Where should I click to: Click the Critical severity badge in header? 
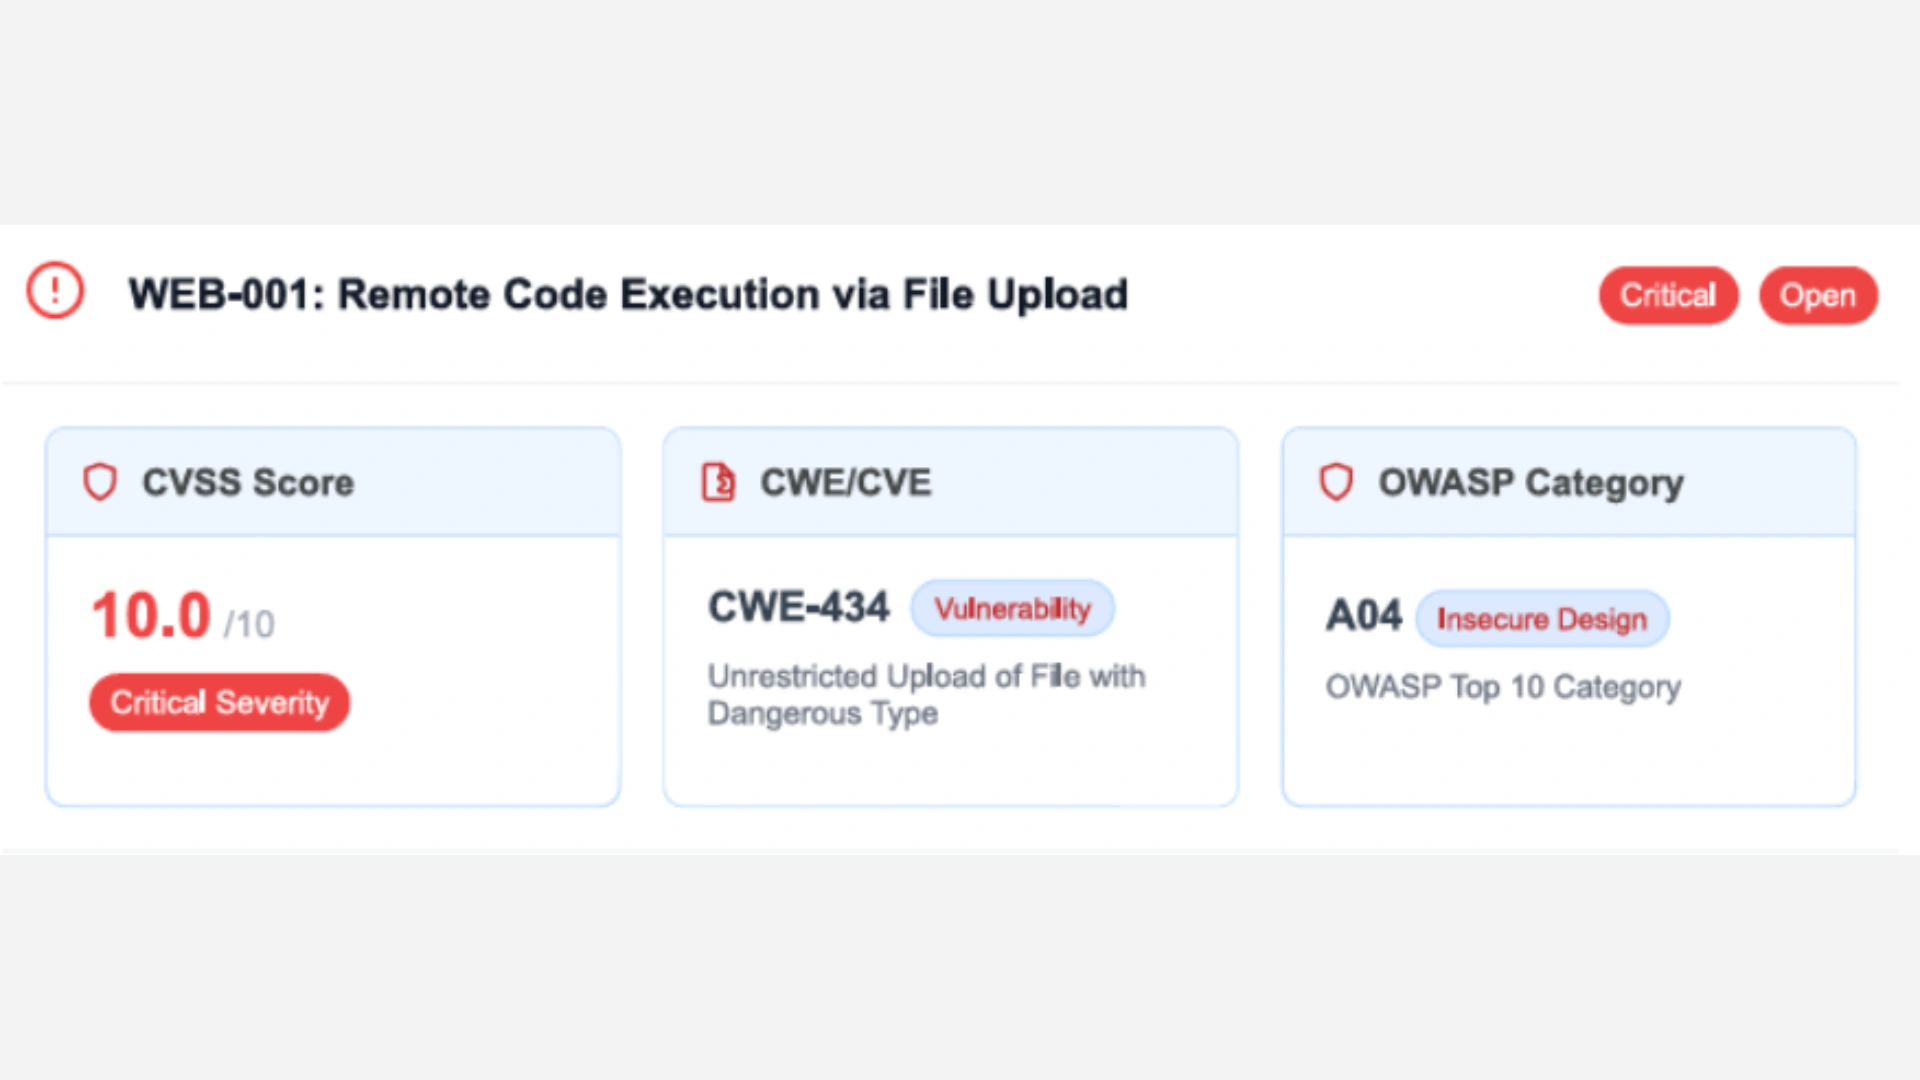(x=1668, y=295)
